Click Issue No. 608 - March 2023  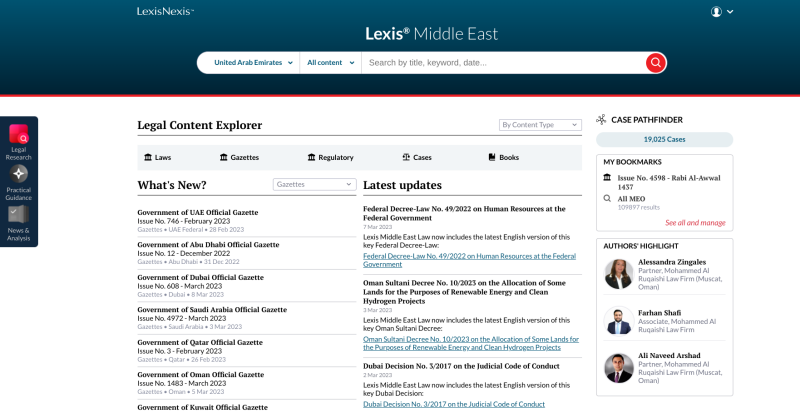click(x=180, y=286)
